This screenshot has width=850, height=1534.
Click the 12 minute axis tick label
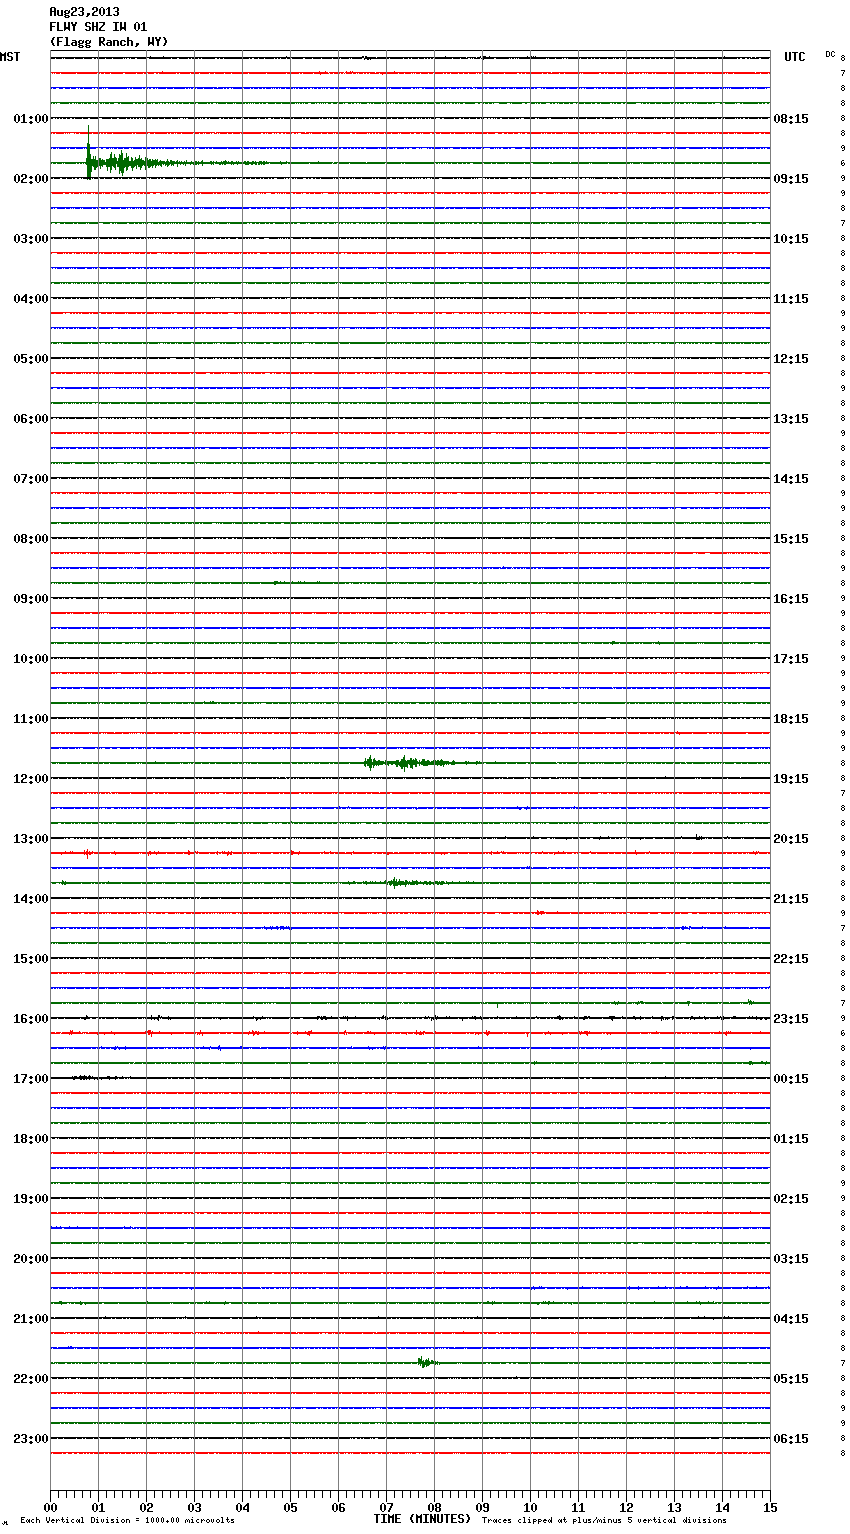626,1507
